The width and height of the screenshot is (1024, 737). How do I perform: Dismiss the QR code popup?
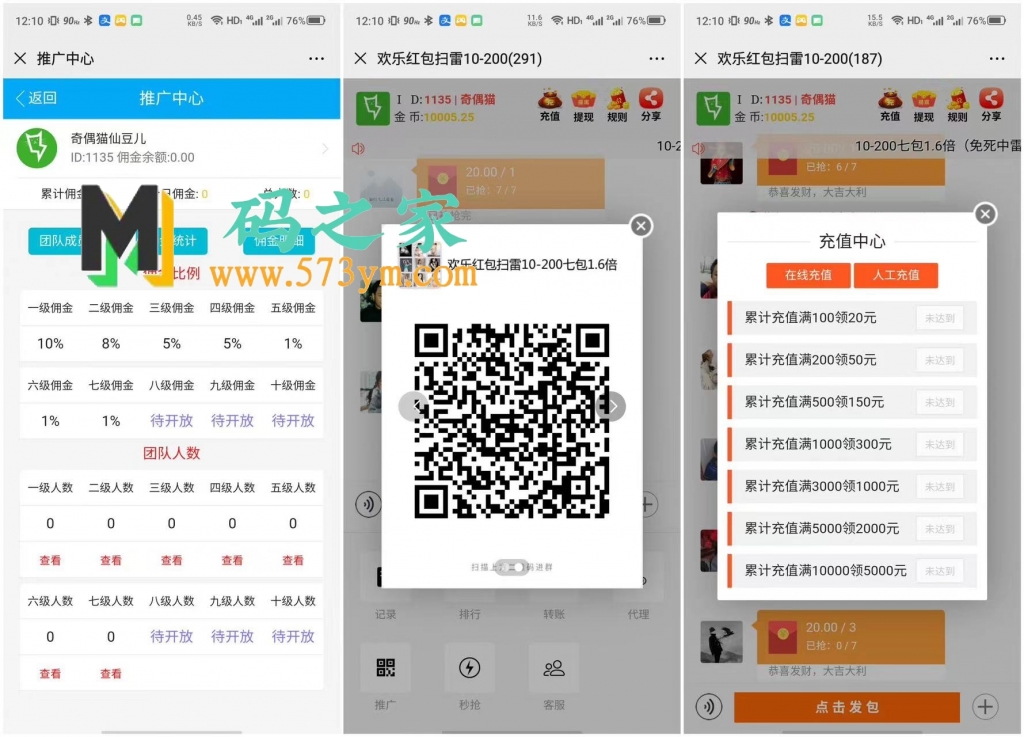(x=641, y=226)
